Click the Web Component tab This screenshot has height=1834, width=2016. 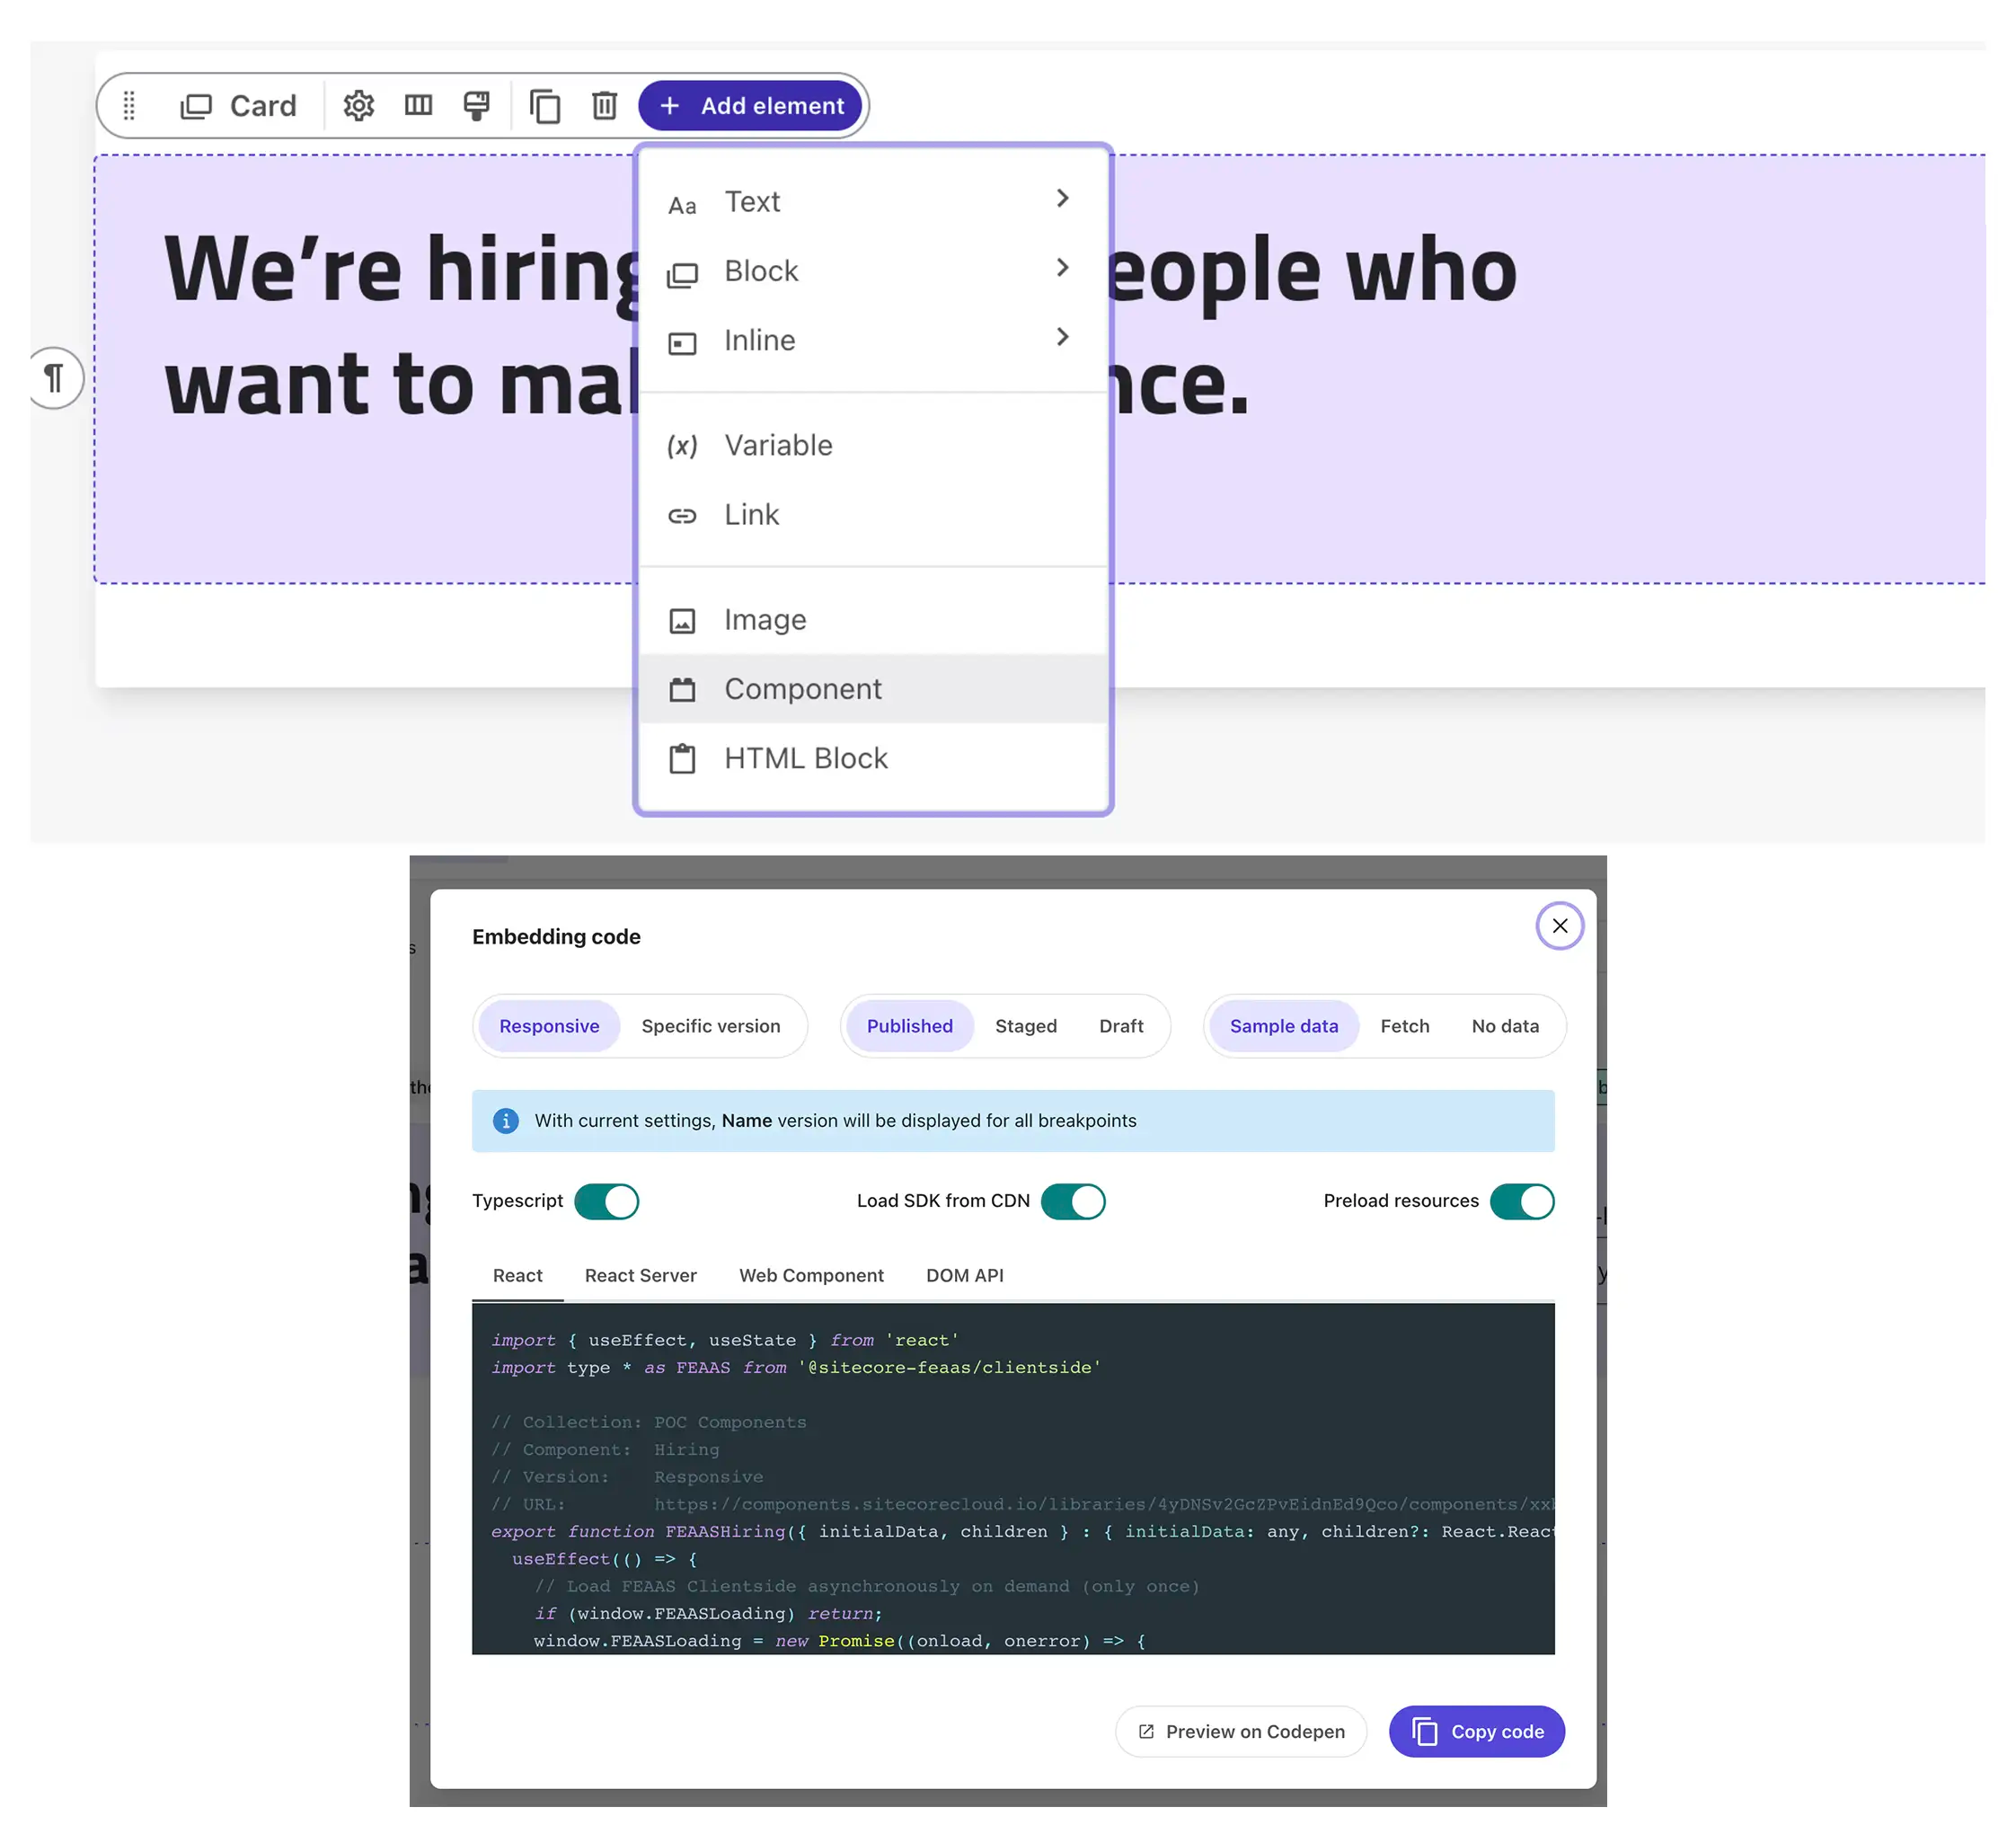pyautogui.click(x=811, y=1275)
